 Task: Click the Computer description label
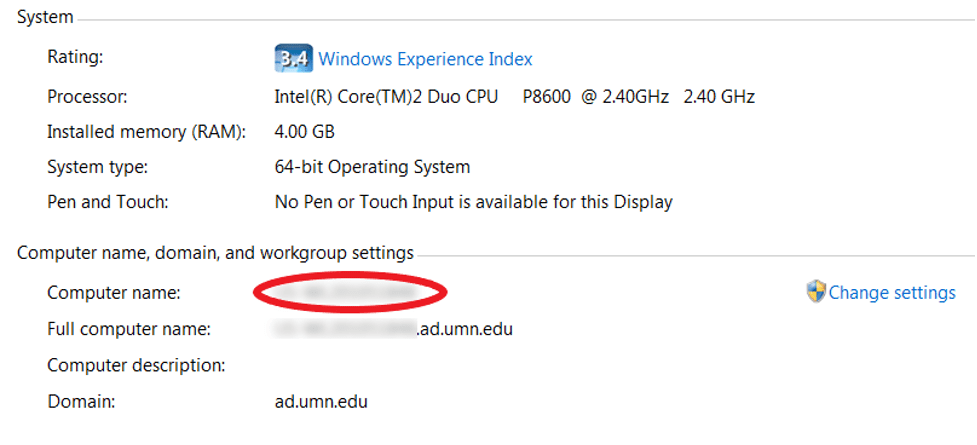click(135, 365)
